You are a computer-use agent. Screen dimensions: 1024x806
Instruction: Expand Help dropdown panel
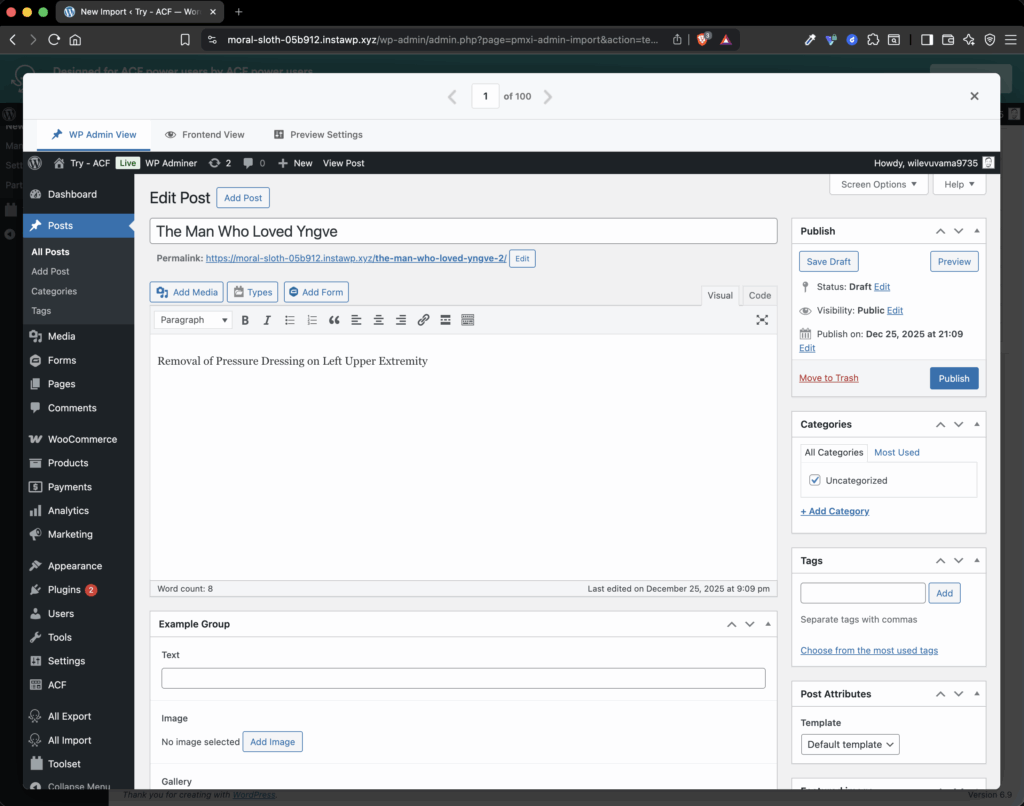point(959,184)
